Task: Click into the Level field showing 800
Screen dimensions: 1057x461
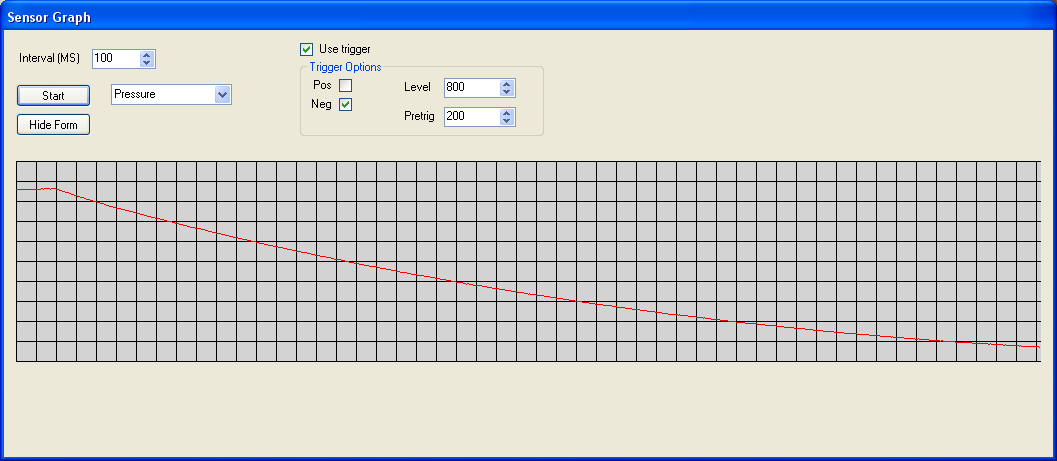Action: coord(472,88)
